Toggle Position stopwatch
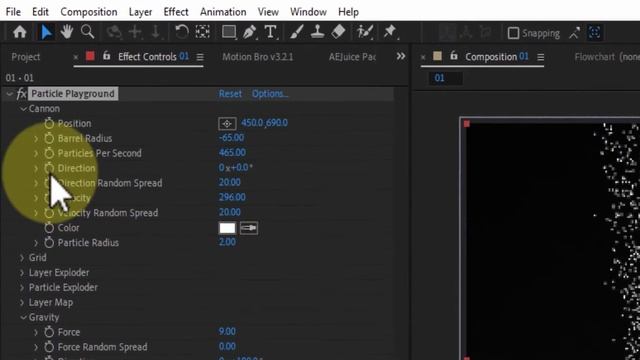Screen dimensions: 640x360 pos(49,123)
